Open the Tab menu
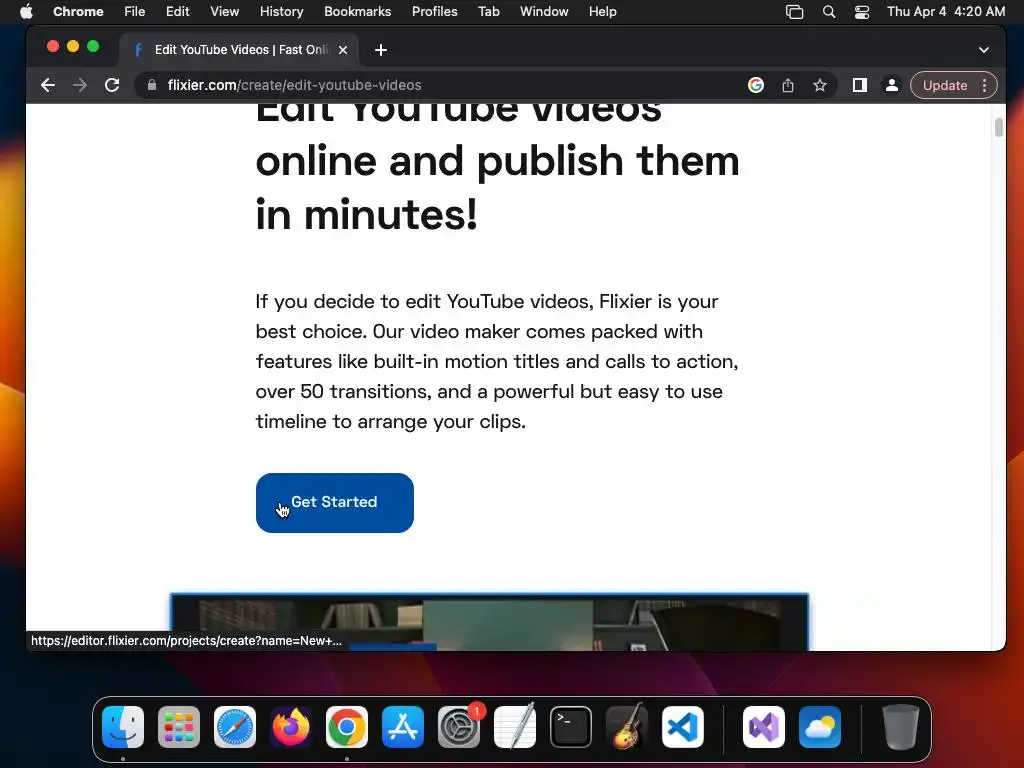Screen dimensions: 1024x768 [x=488, y=11]
